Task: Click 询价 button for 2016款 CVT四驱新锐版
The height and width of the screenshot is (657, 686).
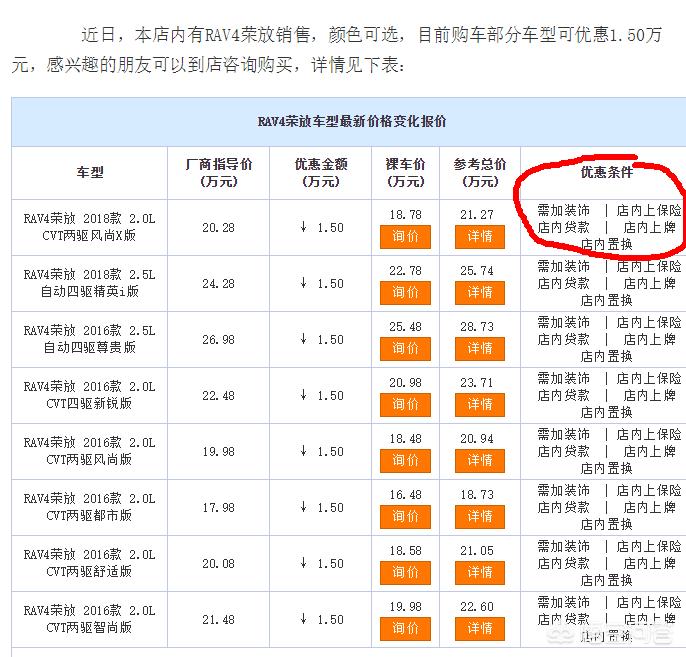Action: [x=405, y=405]
